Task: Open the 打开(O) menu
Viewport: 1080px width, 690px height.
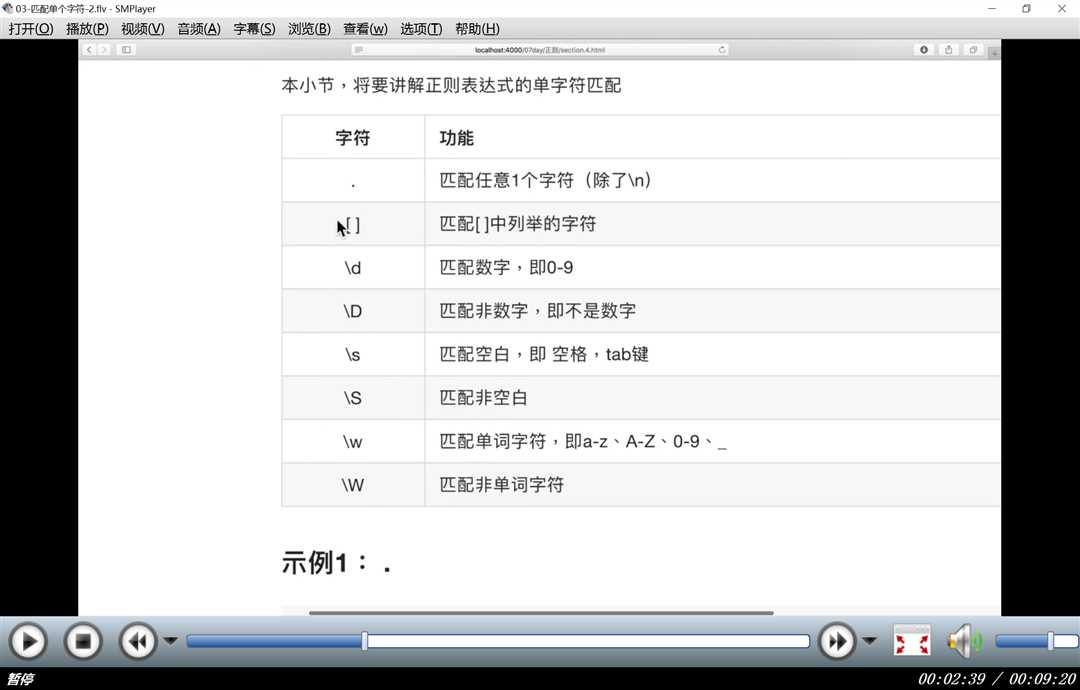Action: tap(31, 29)
